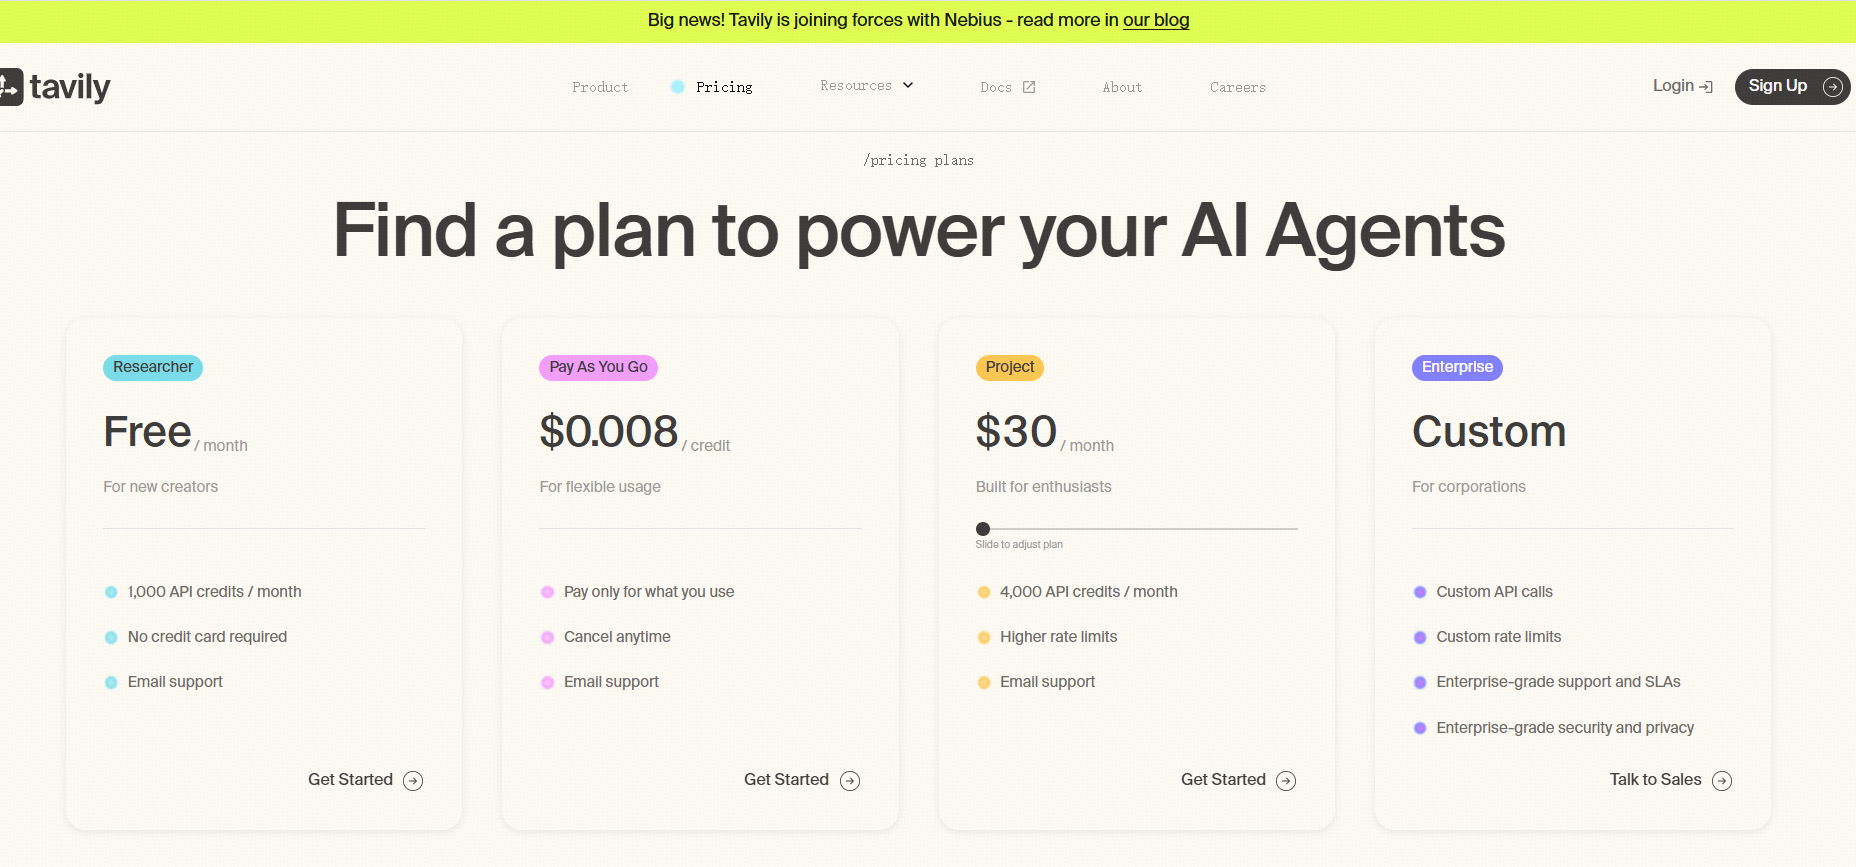Click the Researcher plan badge
Image resolution: width=1856 pixels, height=867 pixels.
(153, 368)
